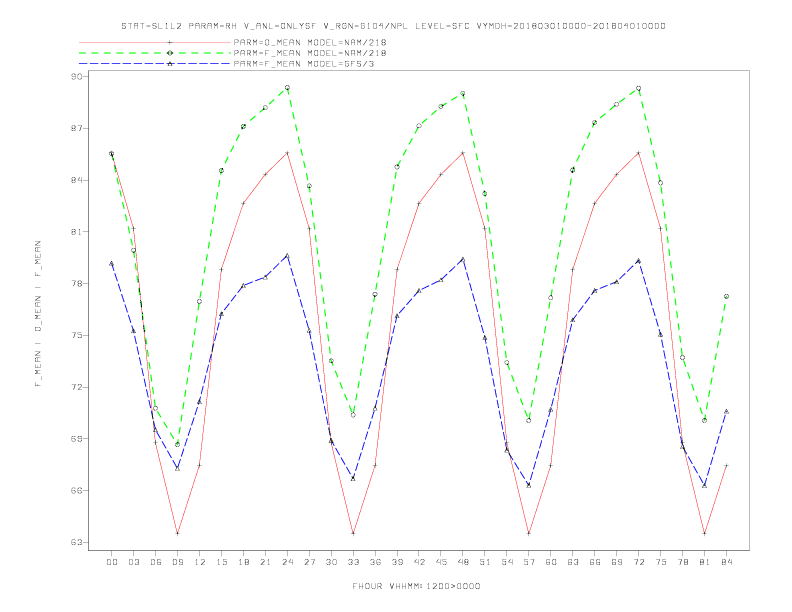Click the chart title starting STAT=SL1L2
The image size is (792, 612).
pos(393,26)
